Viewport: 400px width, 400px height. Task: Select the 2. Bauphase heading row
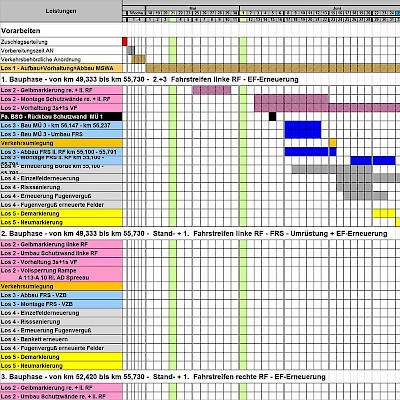[200, 233]
